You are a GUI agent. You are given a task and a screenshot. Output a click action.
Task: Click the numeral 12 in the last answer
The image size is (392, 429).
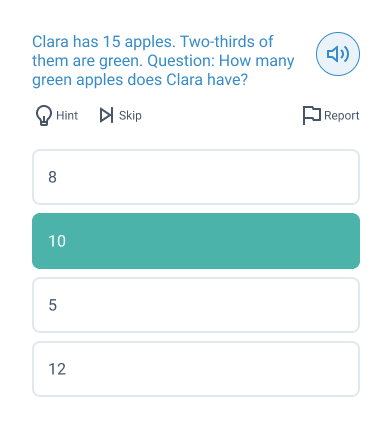click(x=57, y=369)
